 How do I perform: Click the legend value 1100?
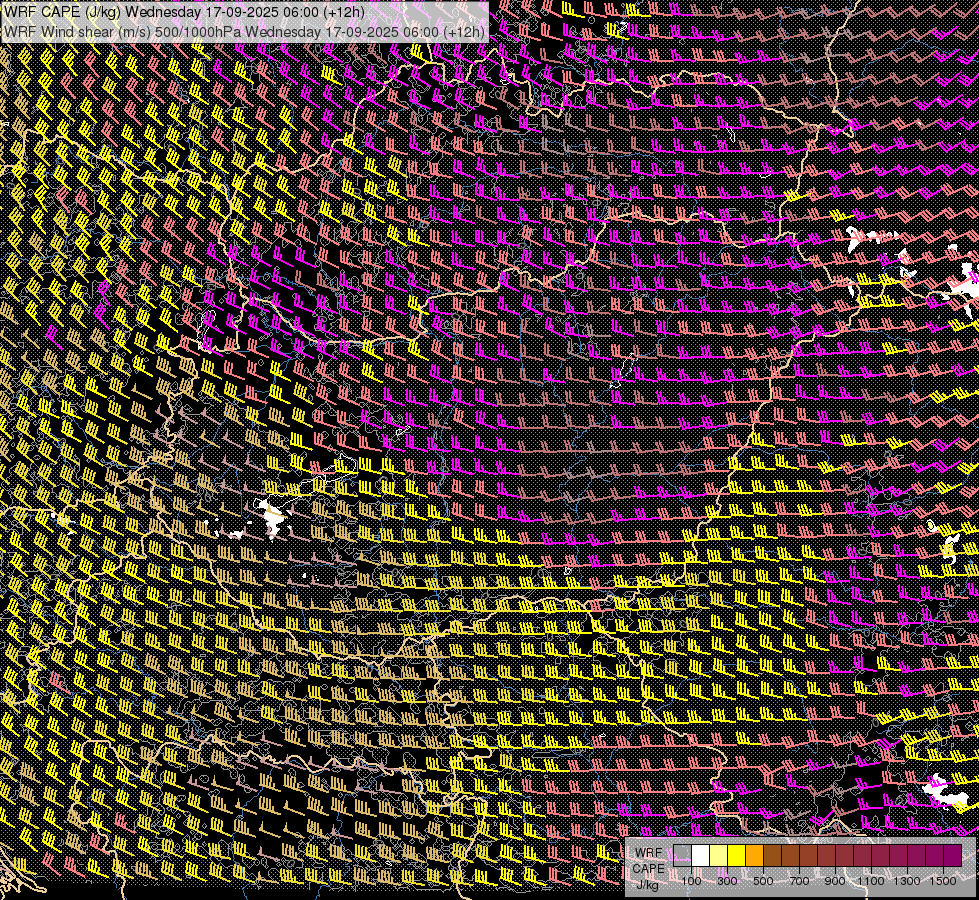[870, 881]
